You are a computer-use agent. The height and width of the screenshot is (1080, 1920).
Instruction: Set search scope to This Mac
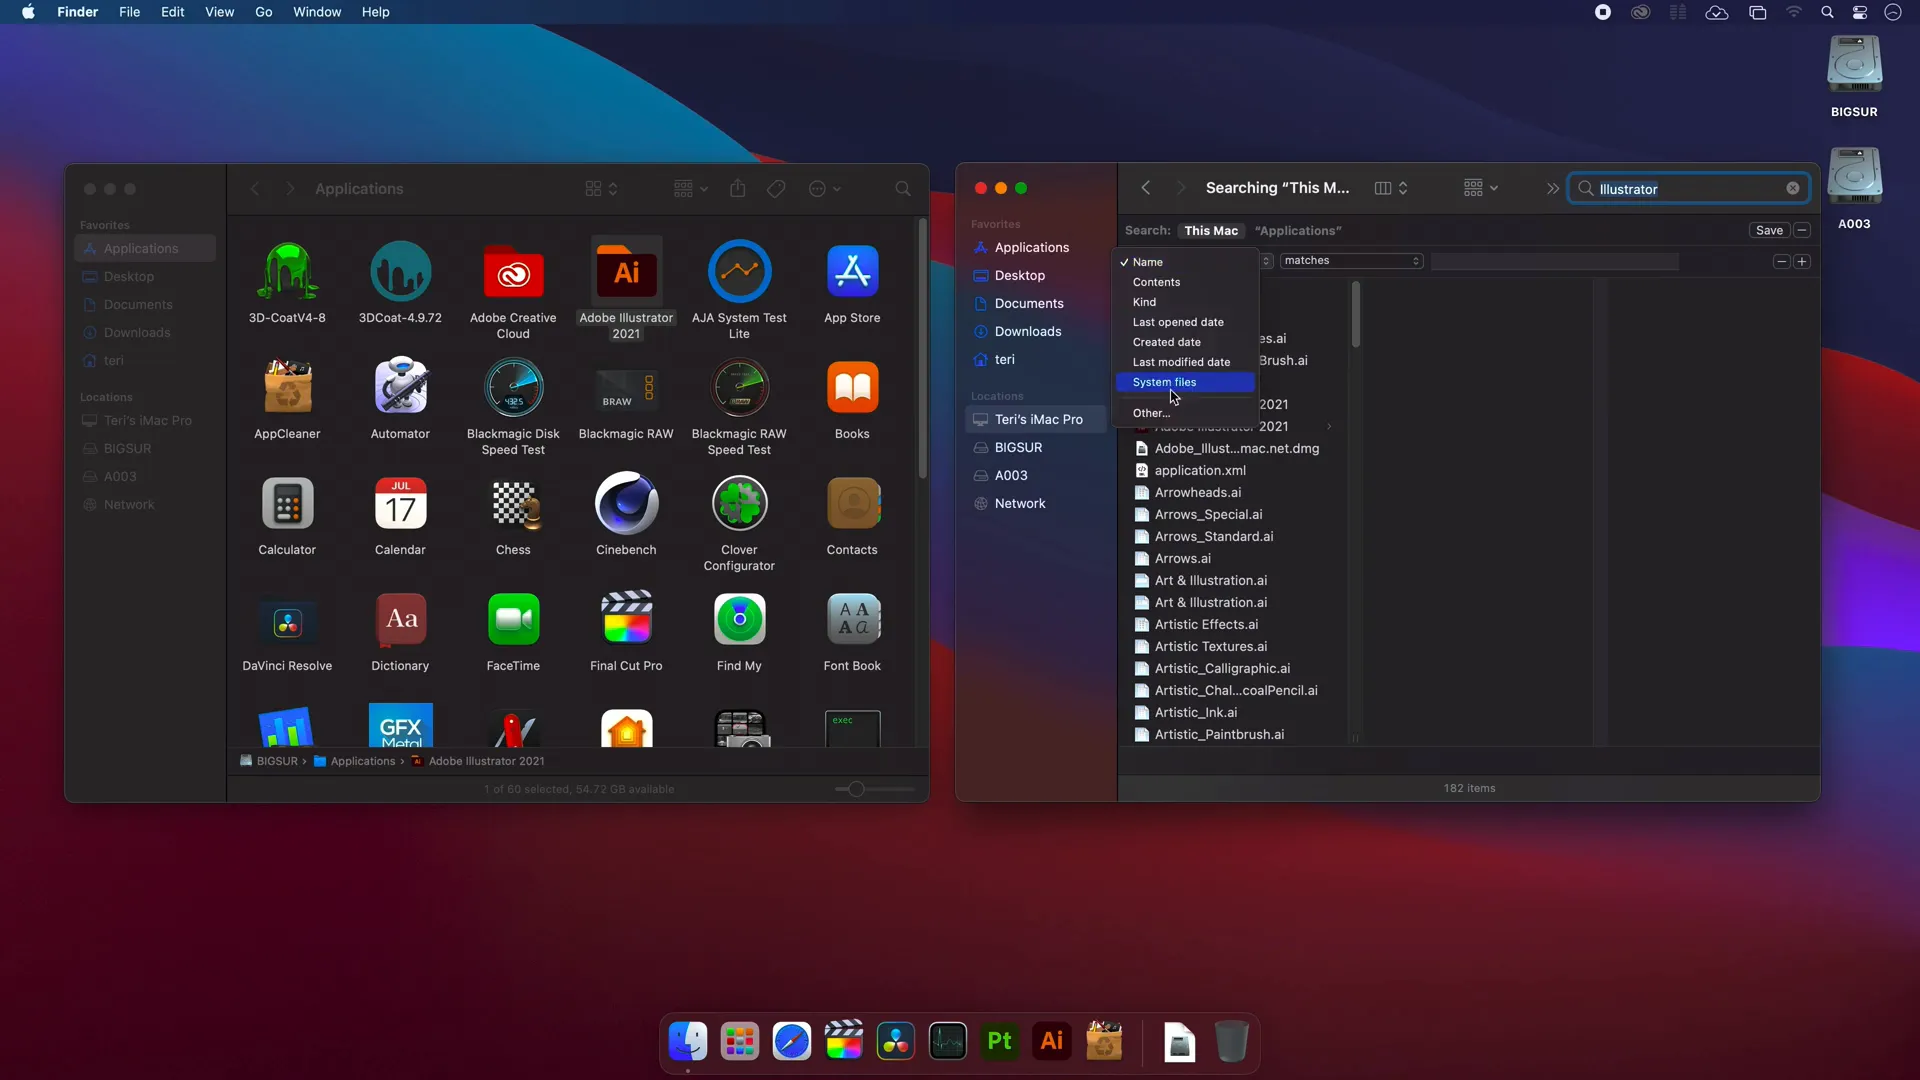pyautogui.click(x=1211, y=231)
